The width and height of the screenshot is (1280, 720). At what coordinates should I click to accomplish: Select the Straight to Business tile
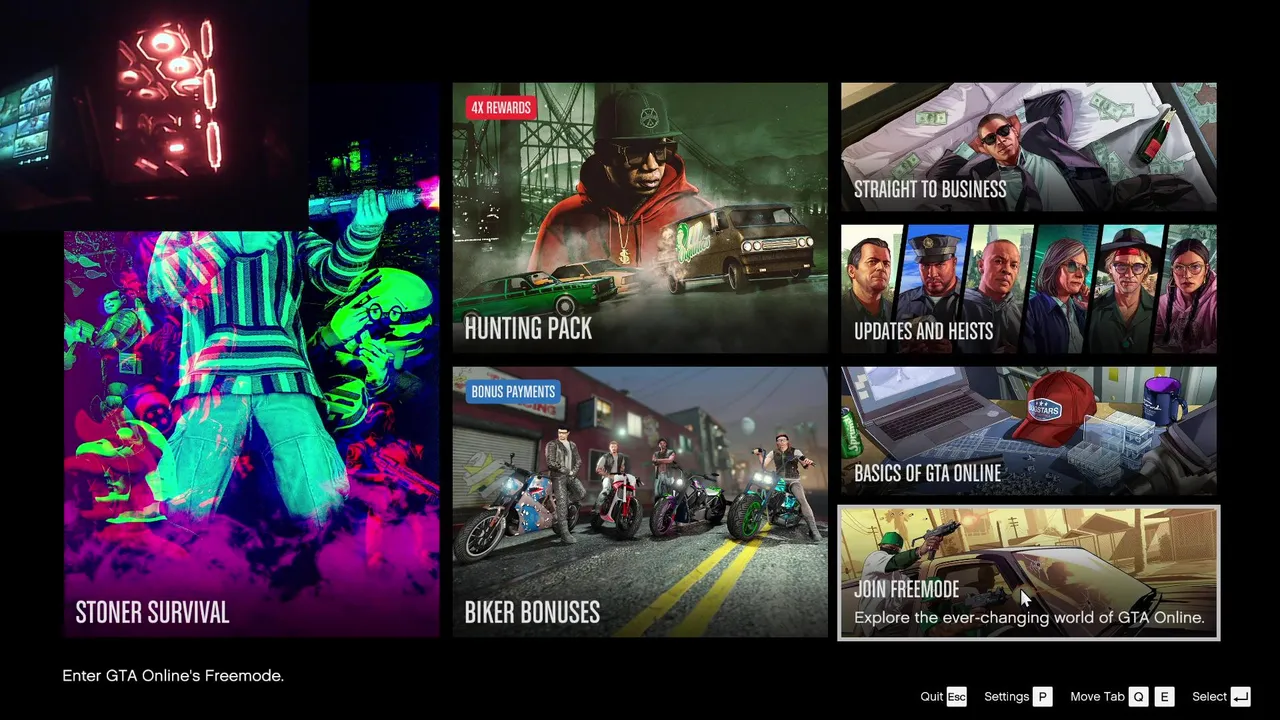(1029, 147)
